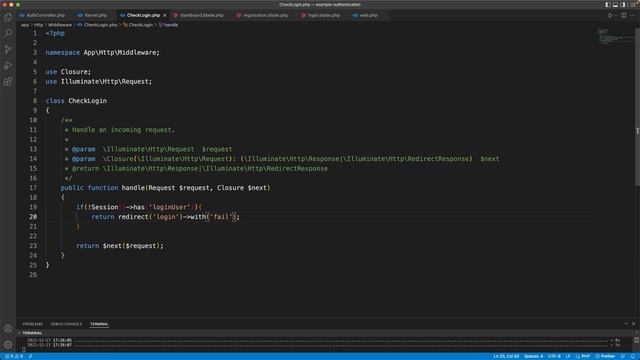
Task: Maximize the panel with the up chevron
Action: 626,324
